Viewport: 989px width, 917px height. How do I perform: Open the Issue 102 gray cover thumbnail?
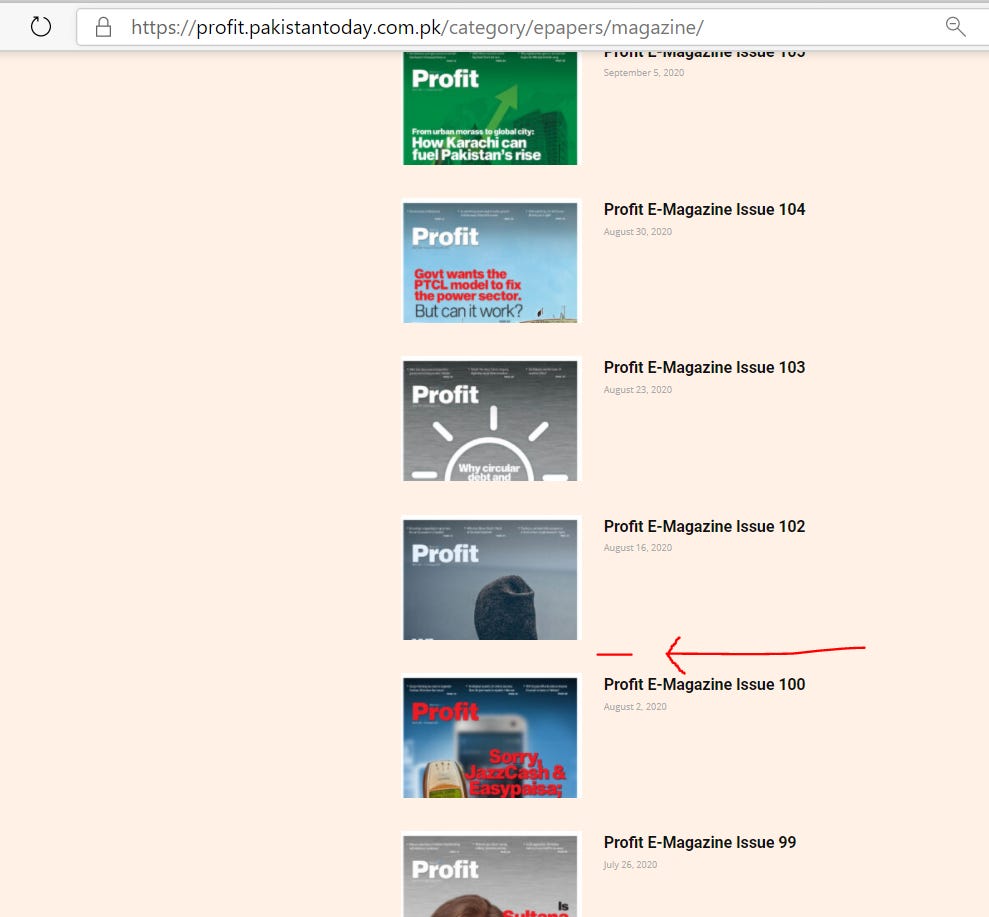click(490, 580)
